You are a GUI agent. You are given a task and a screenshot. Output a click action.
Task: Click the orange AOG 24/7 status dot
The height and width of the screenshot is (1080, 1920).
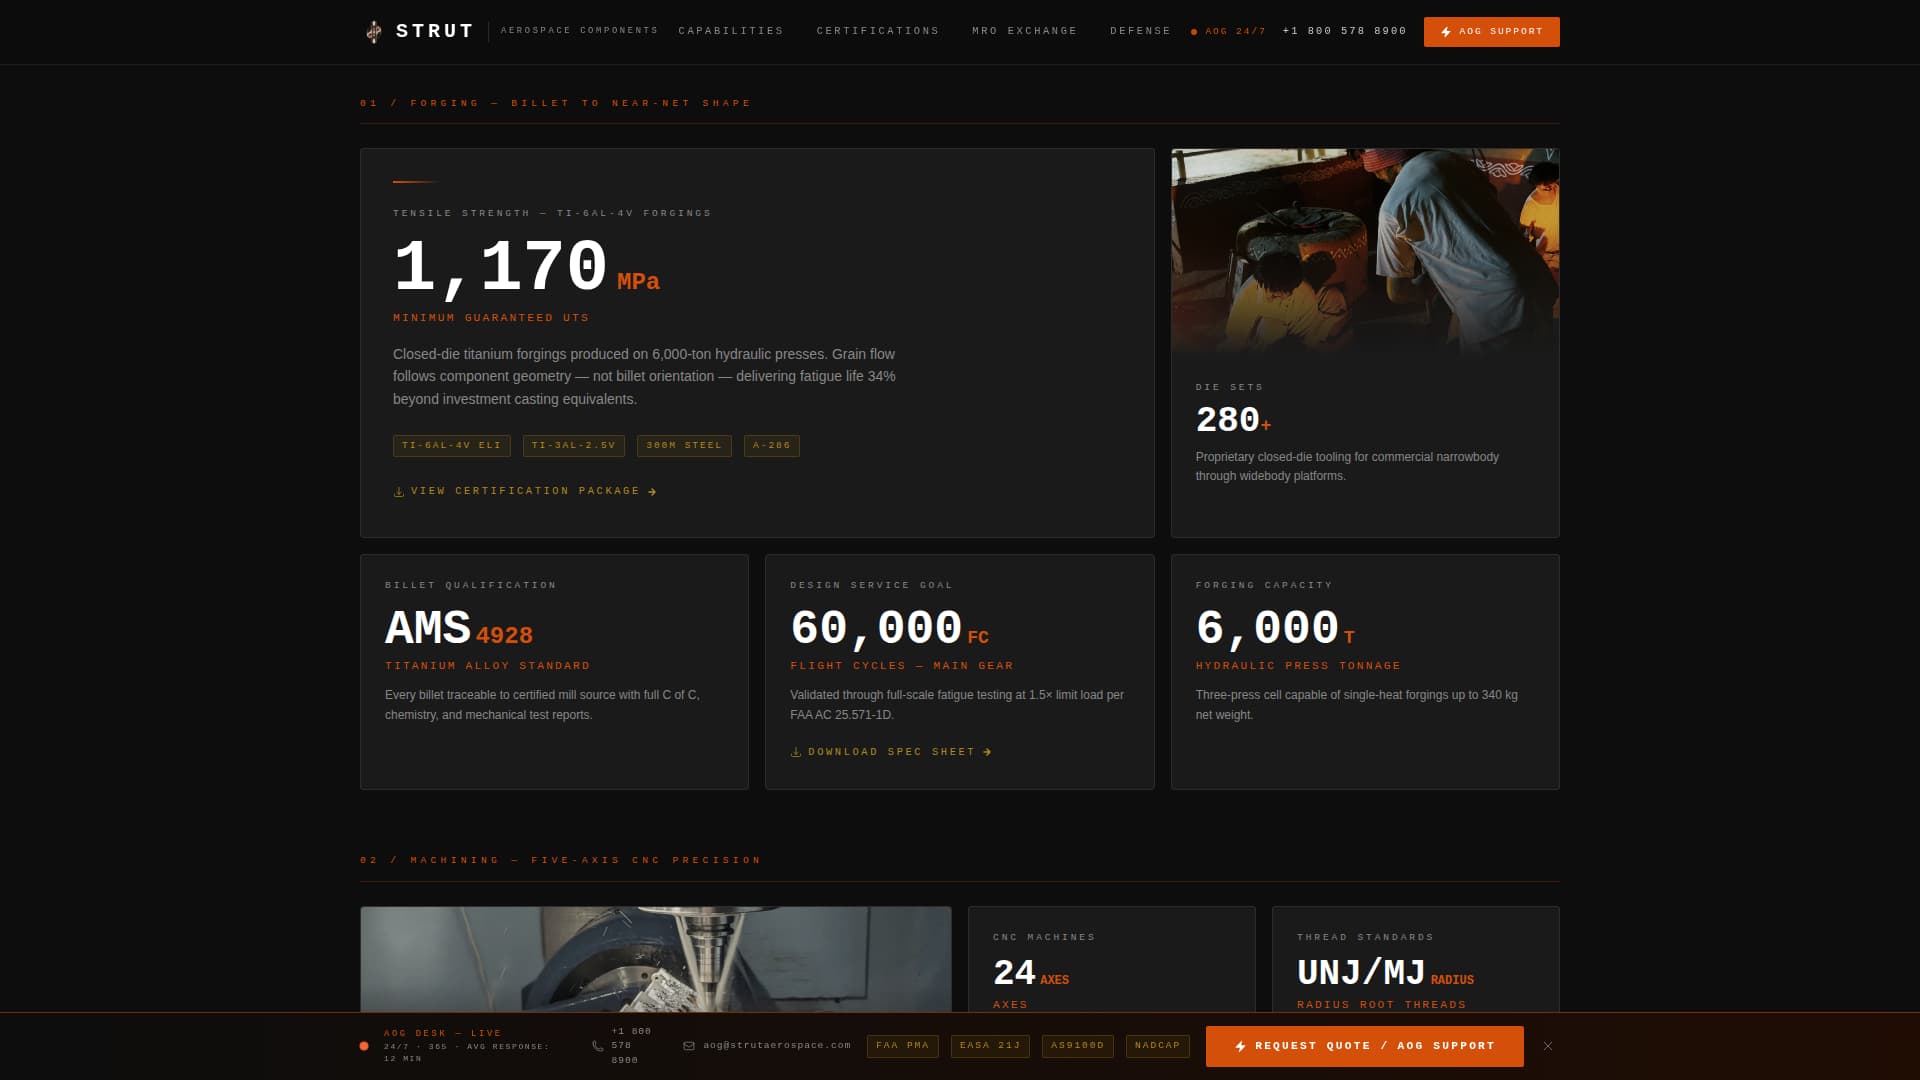click(x=1196, y=31)
